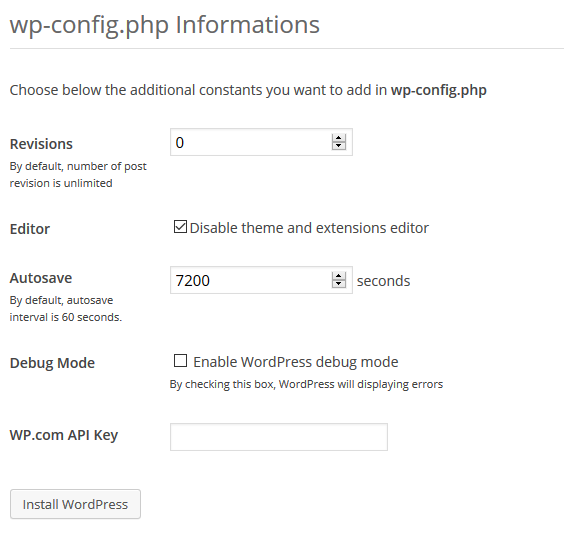Click the 'WordPress will displaying errors' hint text
Screen dimensions: 564x533
point(361,384)
